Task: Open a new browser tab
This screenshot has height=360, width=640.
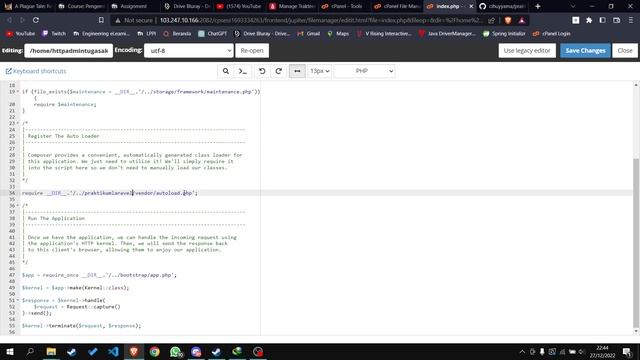Action: coord(538,7)
